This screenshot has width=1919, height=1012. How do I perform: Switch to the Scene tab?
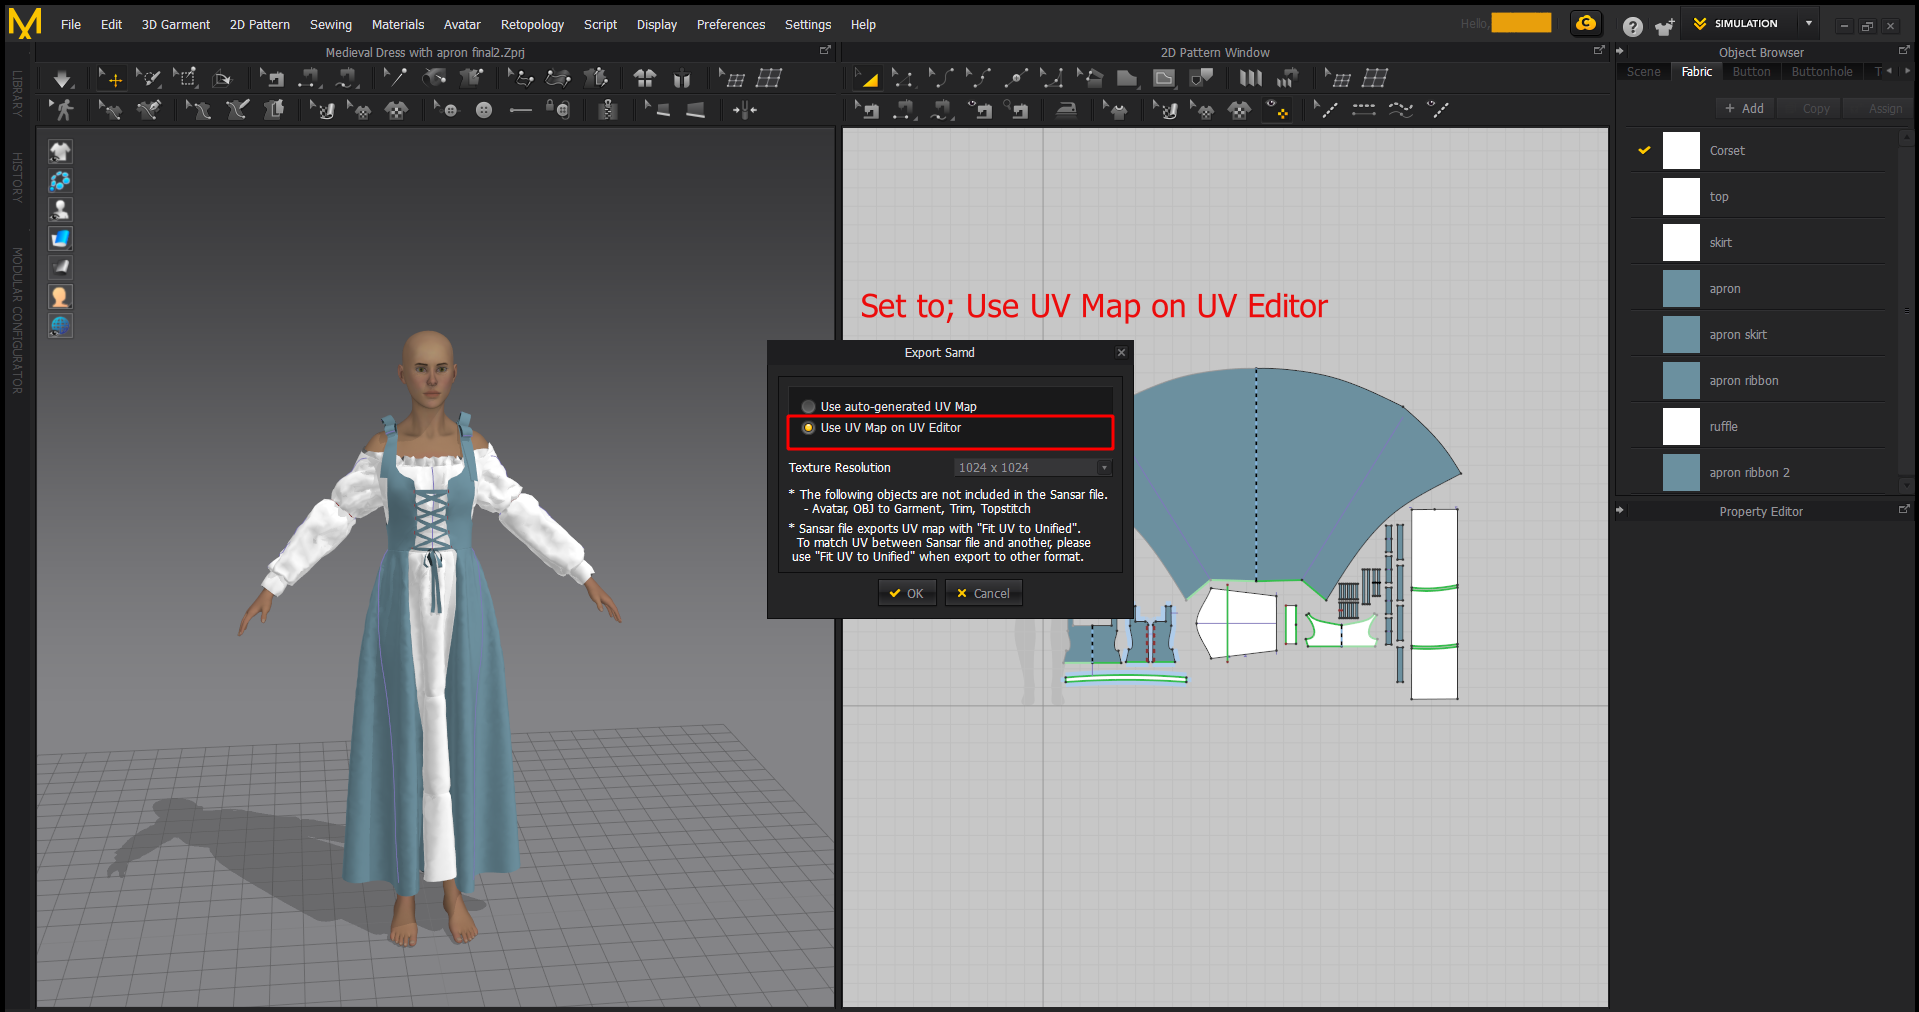1643,72
